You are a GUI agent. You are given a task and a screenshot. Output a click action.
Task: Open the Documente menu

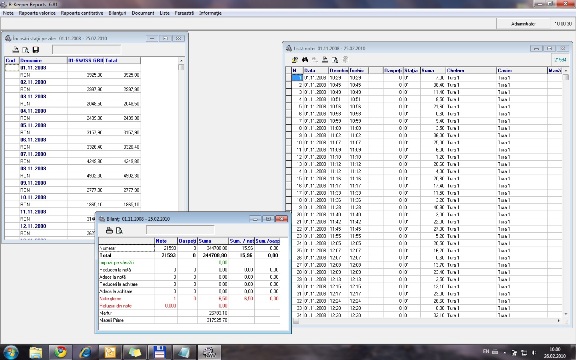(143, 13)
